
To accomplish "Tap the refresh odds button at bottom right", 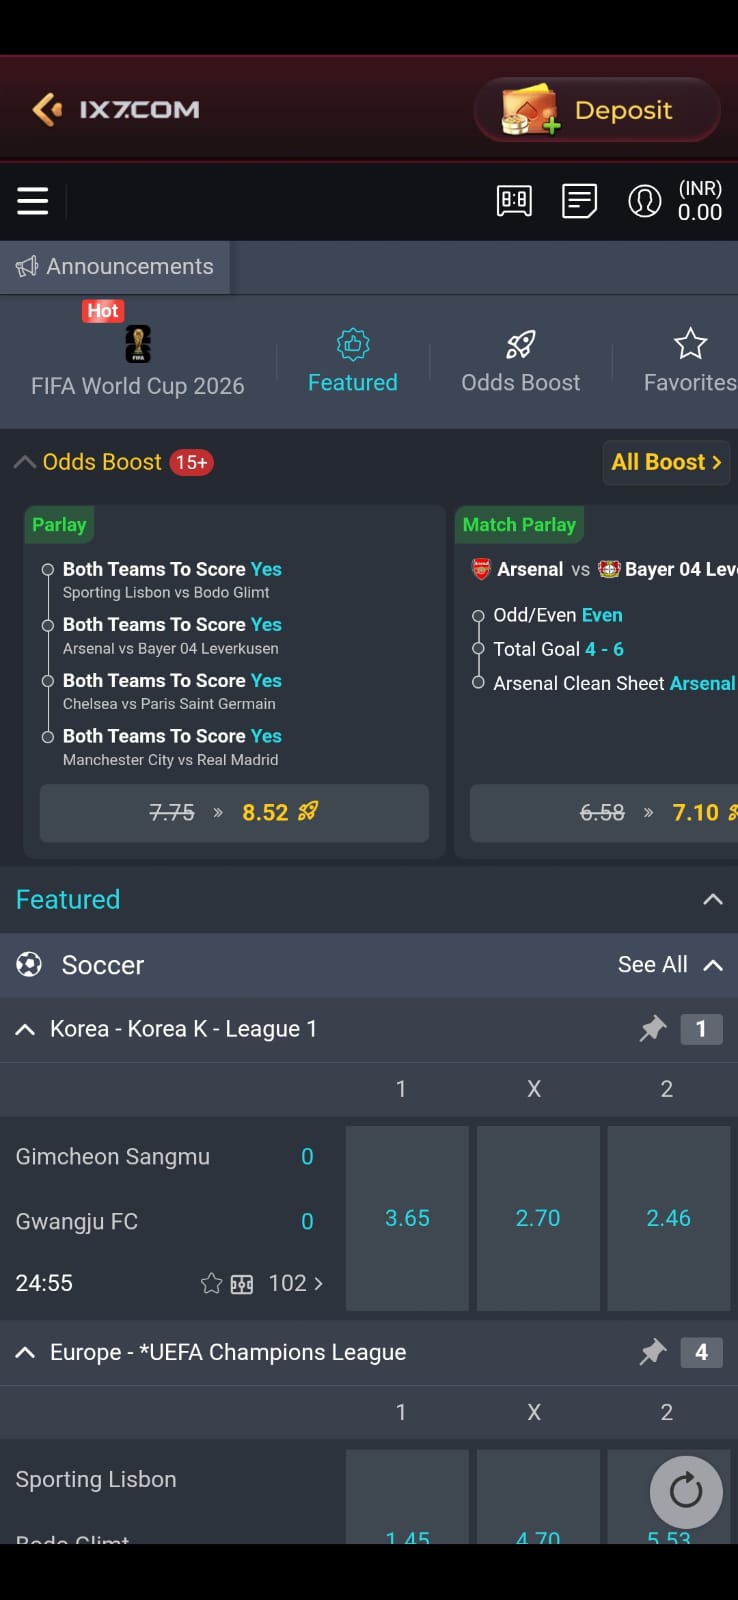I will (685, 1491).
